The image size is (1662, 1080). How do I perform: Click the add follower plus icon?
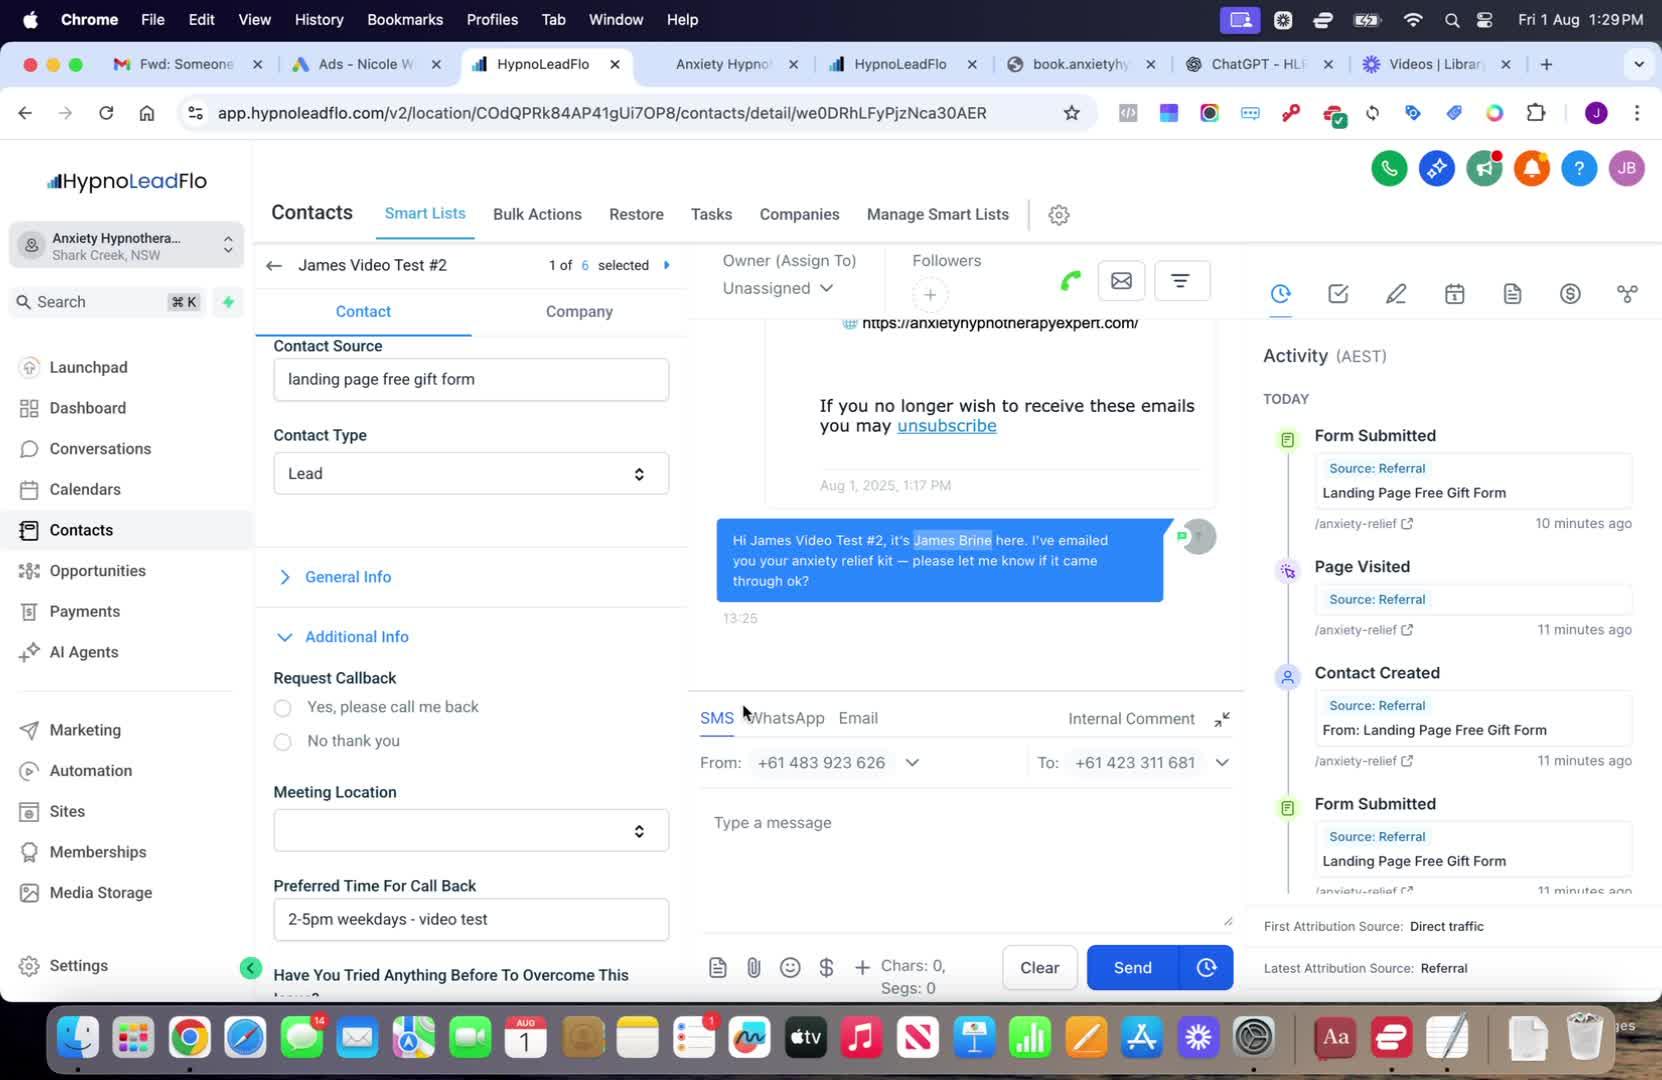point(930,295)
